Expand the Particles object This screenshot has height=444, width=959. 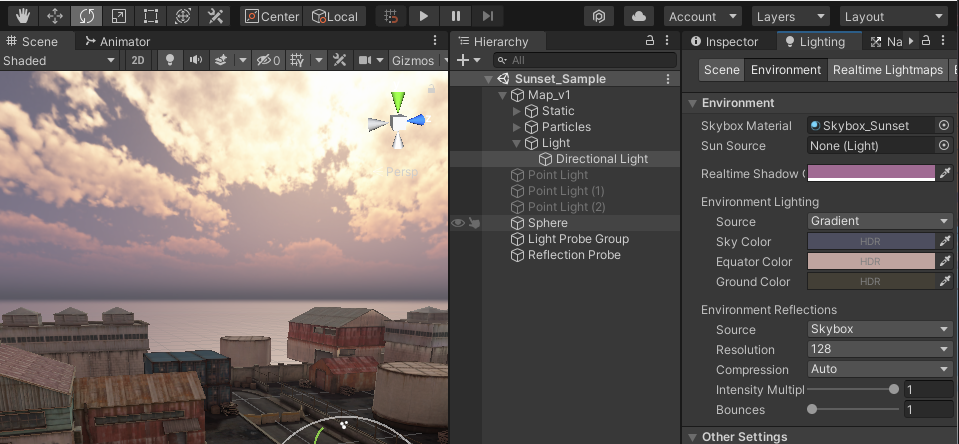517,127
